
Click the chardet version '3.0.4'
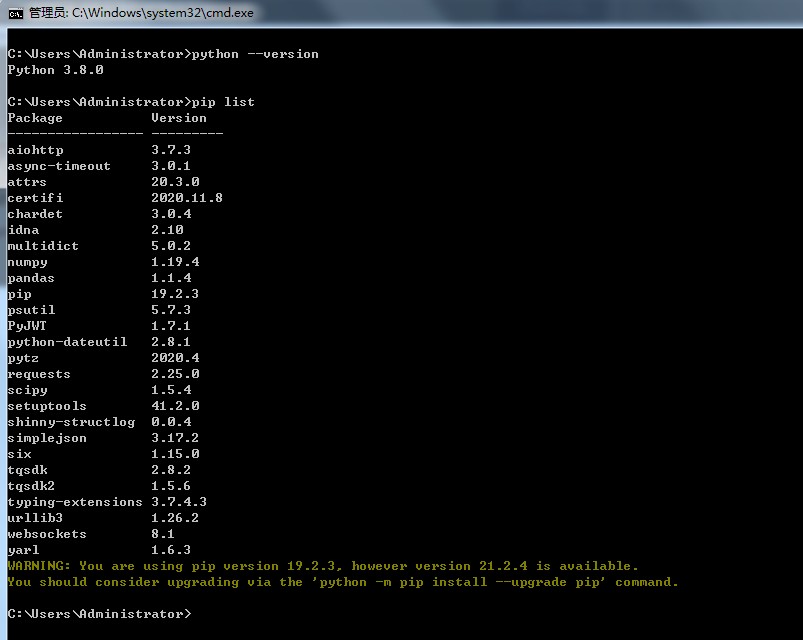(x=171, y=214)
